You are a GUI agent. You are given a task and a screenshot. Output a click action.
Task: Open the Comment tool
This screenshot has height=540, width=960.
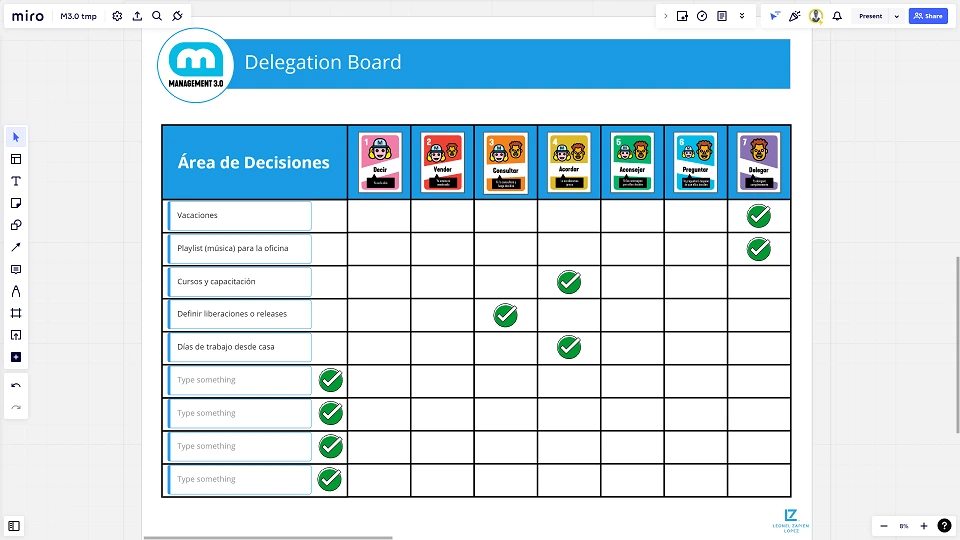click(x=16, y=269)
